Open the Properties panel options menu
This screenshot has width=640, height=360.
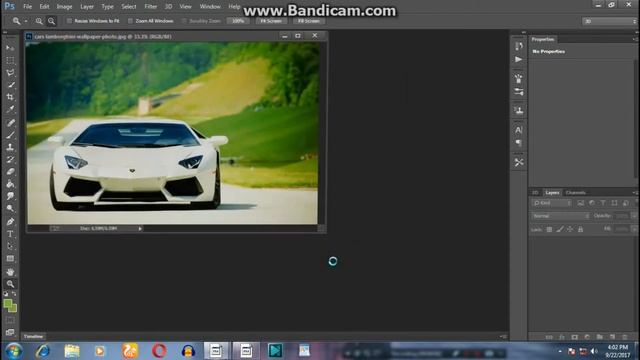(x=634, y=39)
